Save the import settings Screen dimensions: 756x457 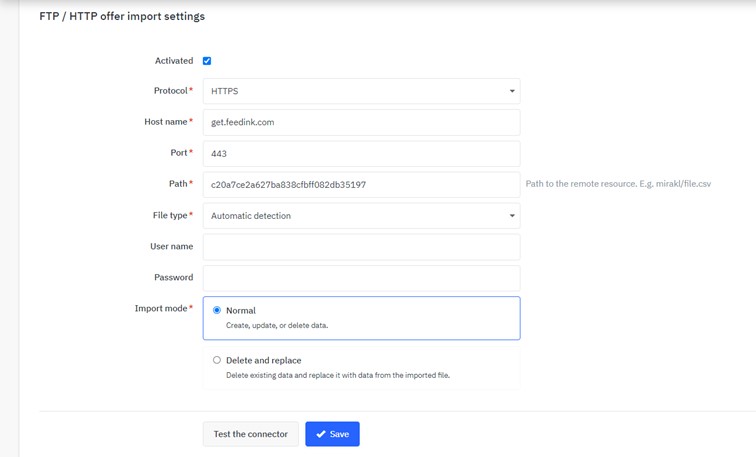tap(332, 434)
